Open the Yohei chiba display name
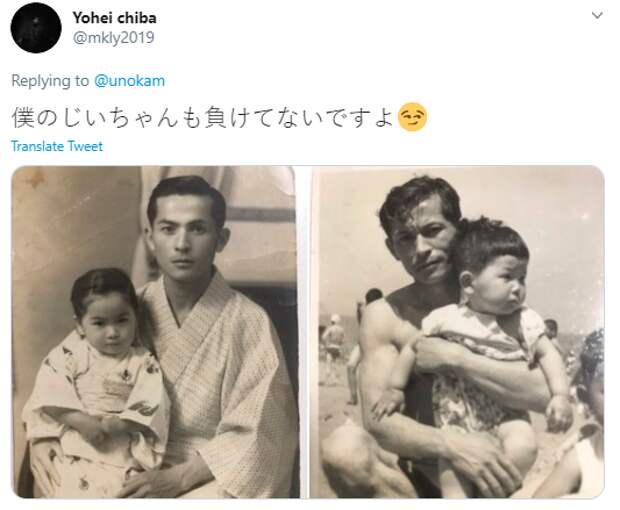This screenshot has width=620, height=510. click(x=114, y=18)
